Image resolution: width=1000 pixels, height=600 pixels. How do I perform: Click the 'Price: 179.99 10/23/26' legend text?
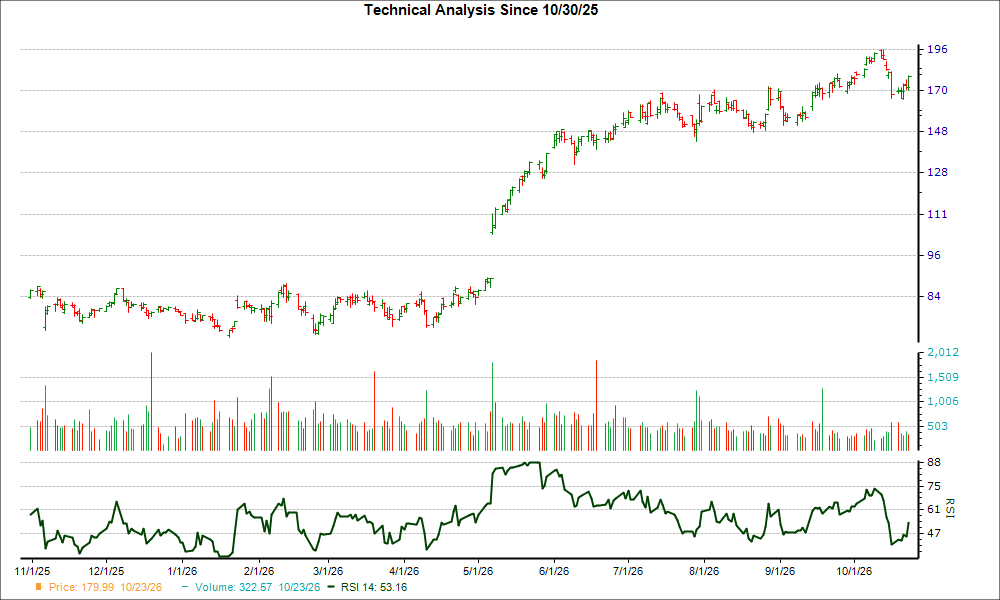[105, 587]
